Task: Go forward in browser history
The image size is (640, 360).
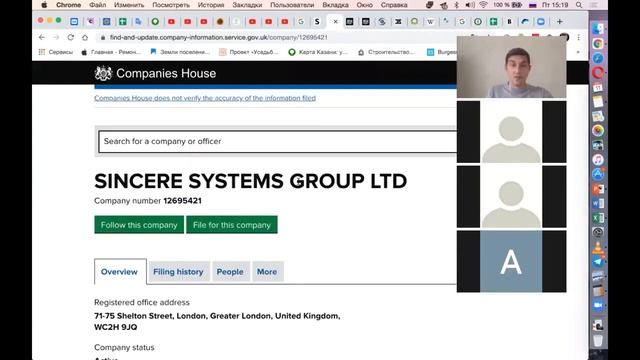Action: coord(56,37)
